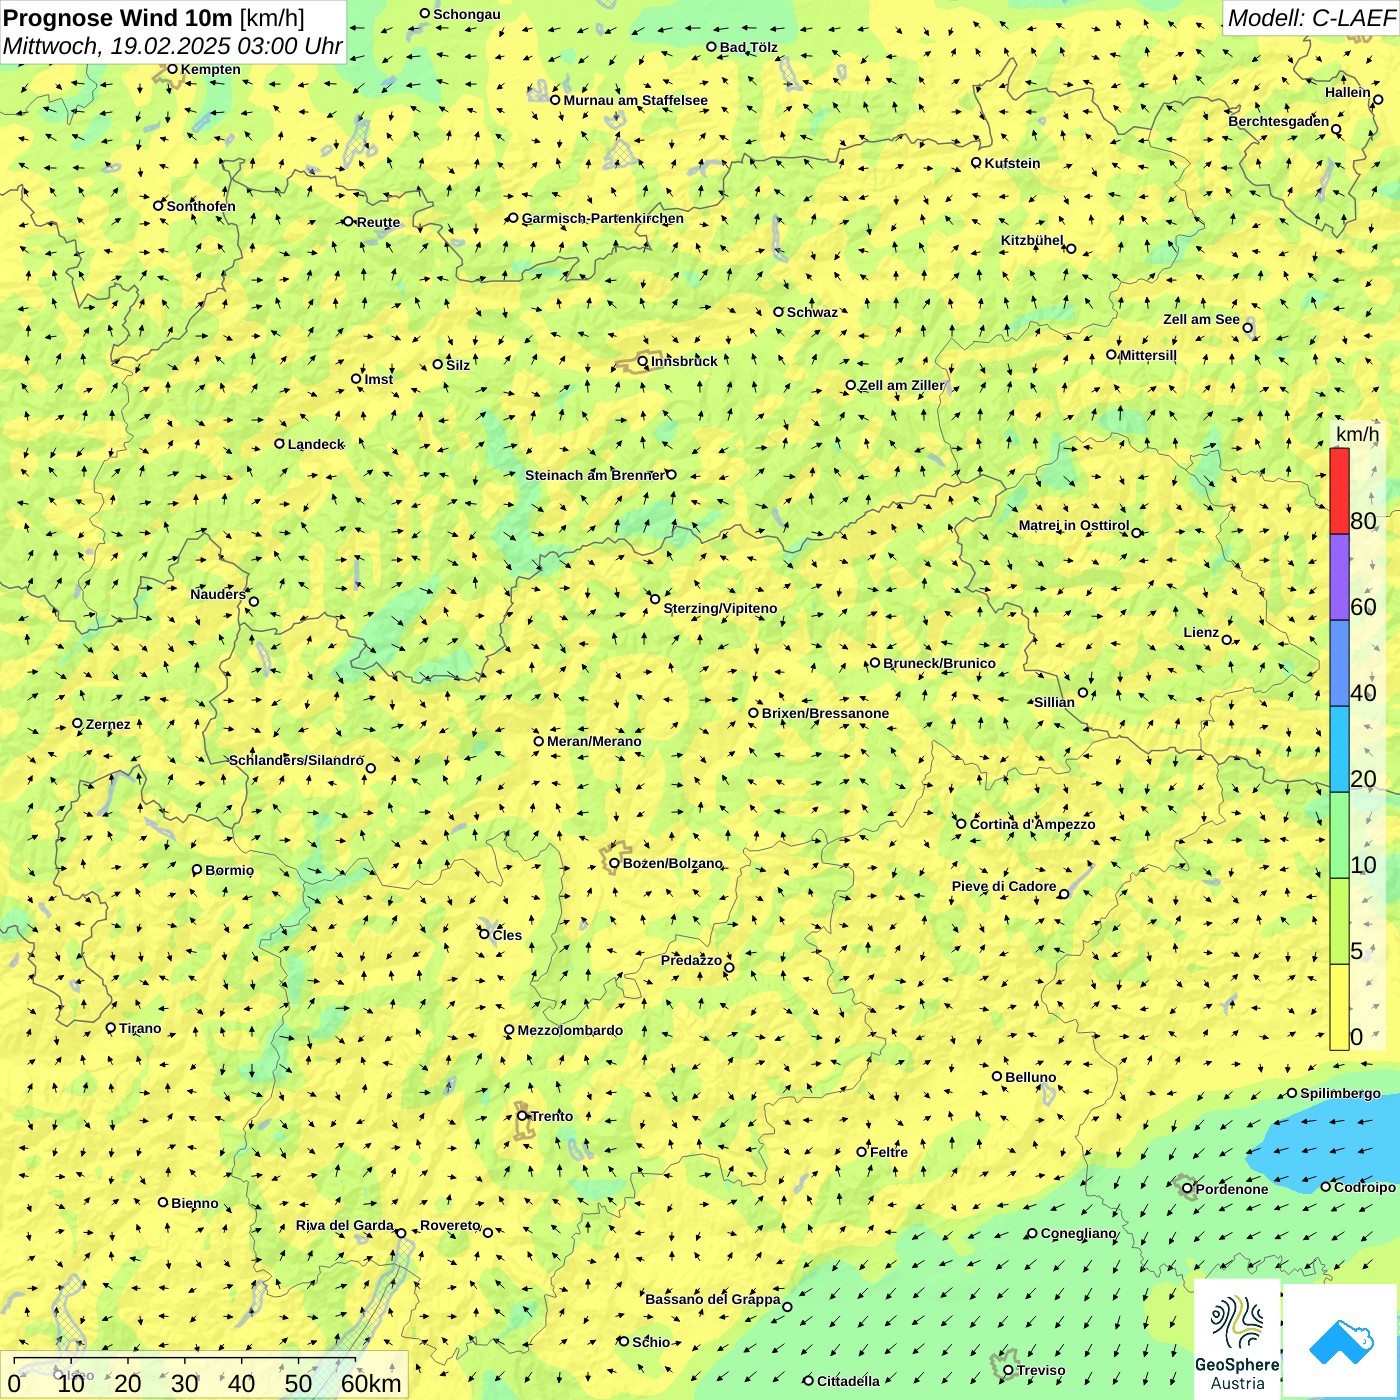
Task: Click the blue cloud-arrow logo
Action: pos(1341,1342)
